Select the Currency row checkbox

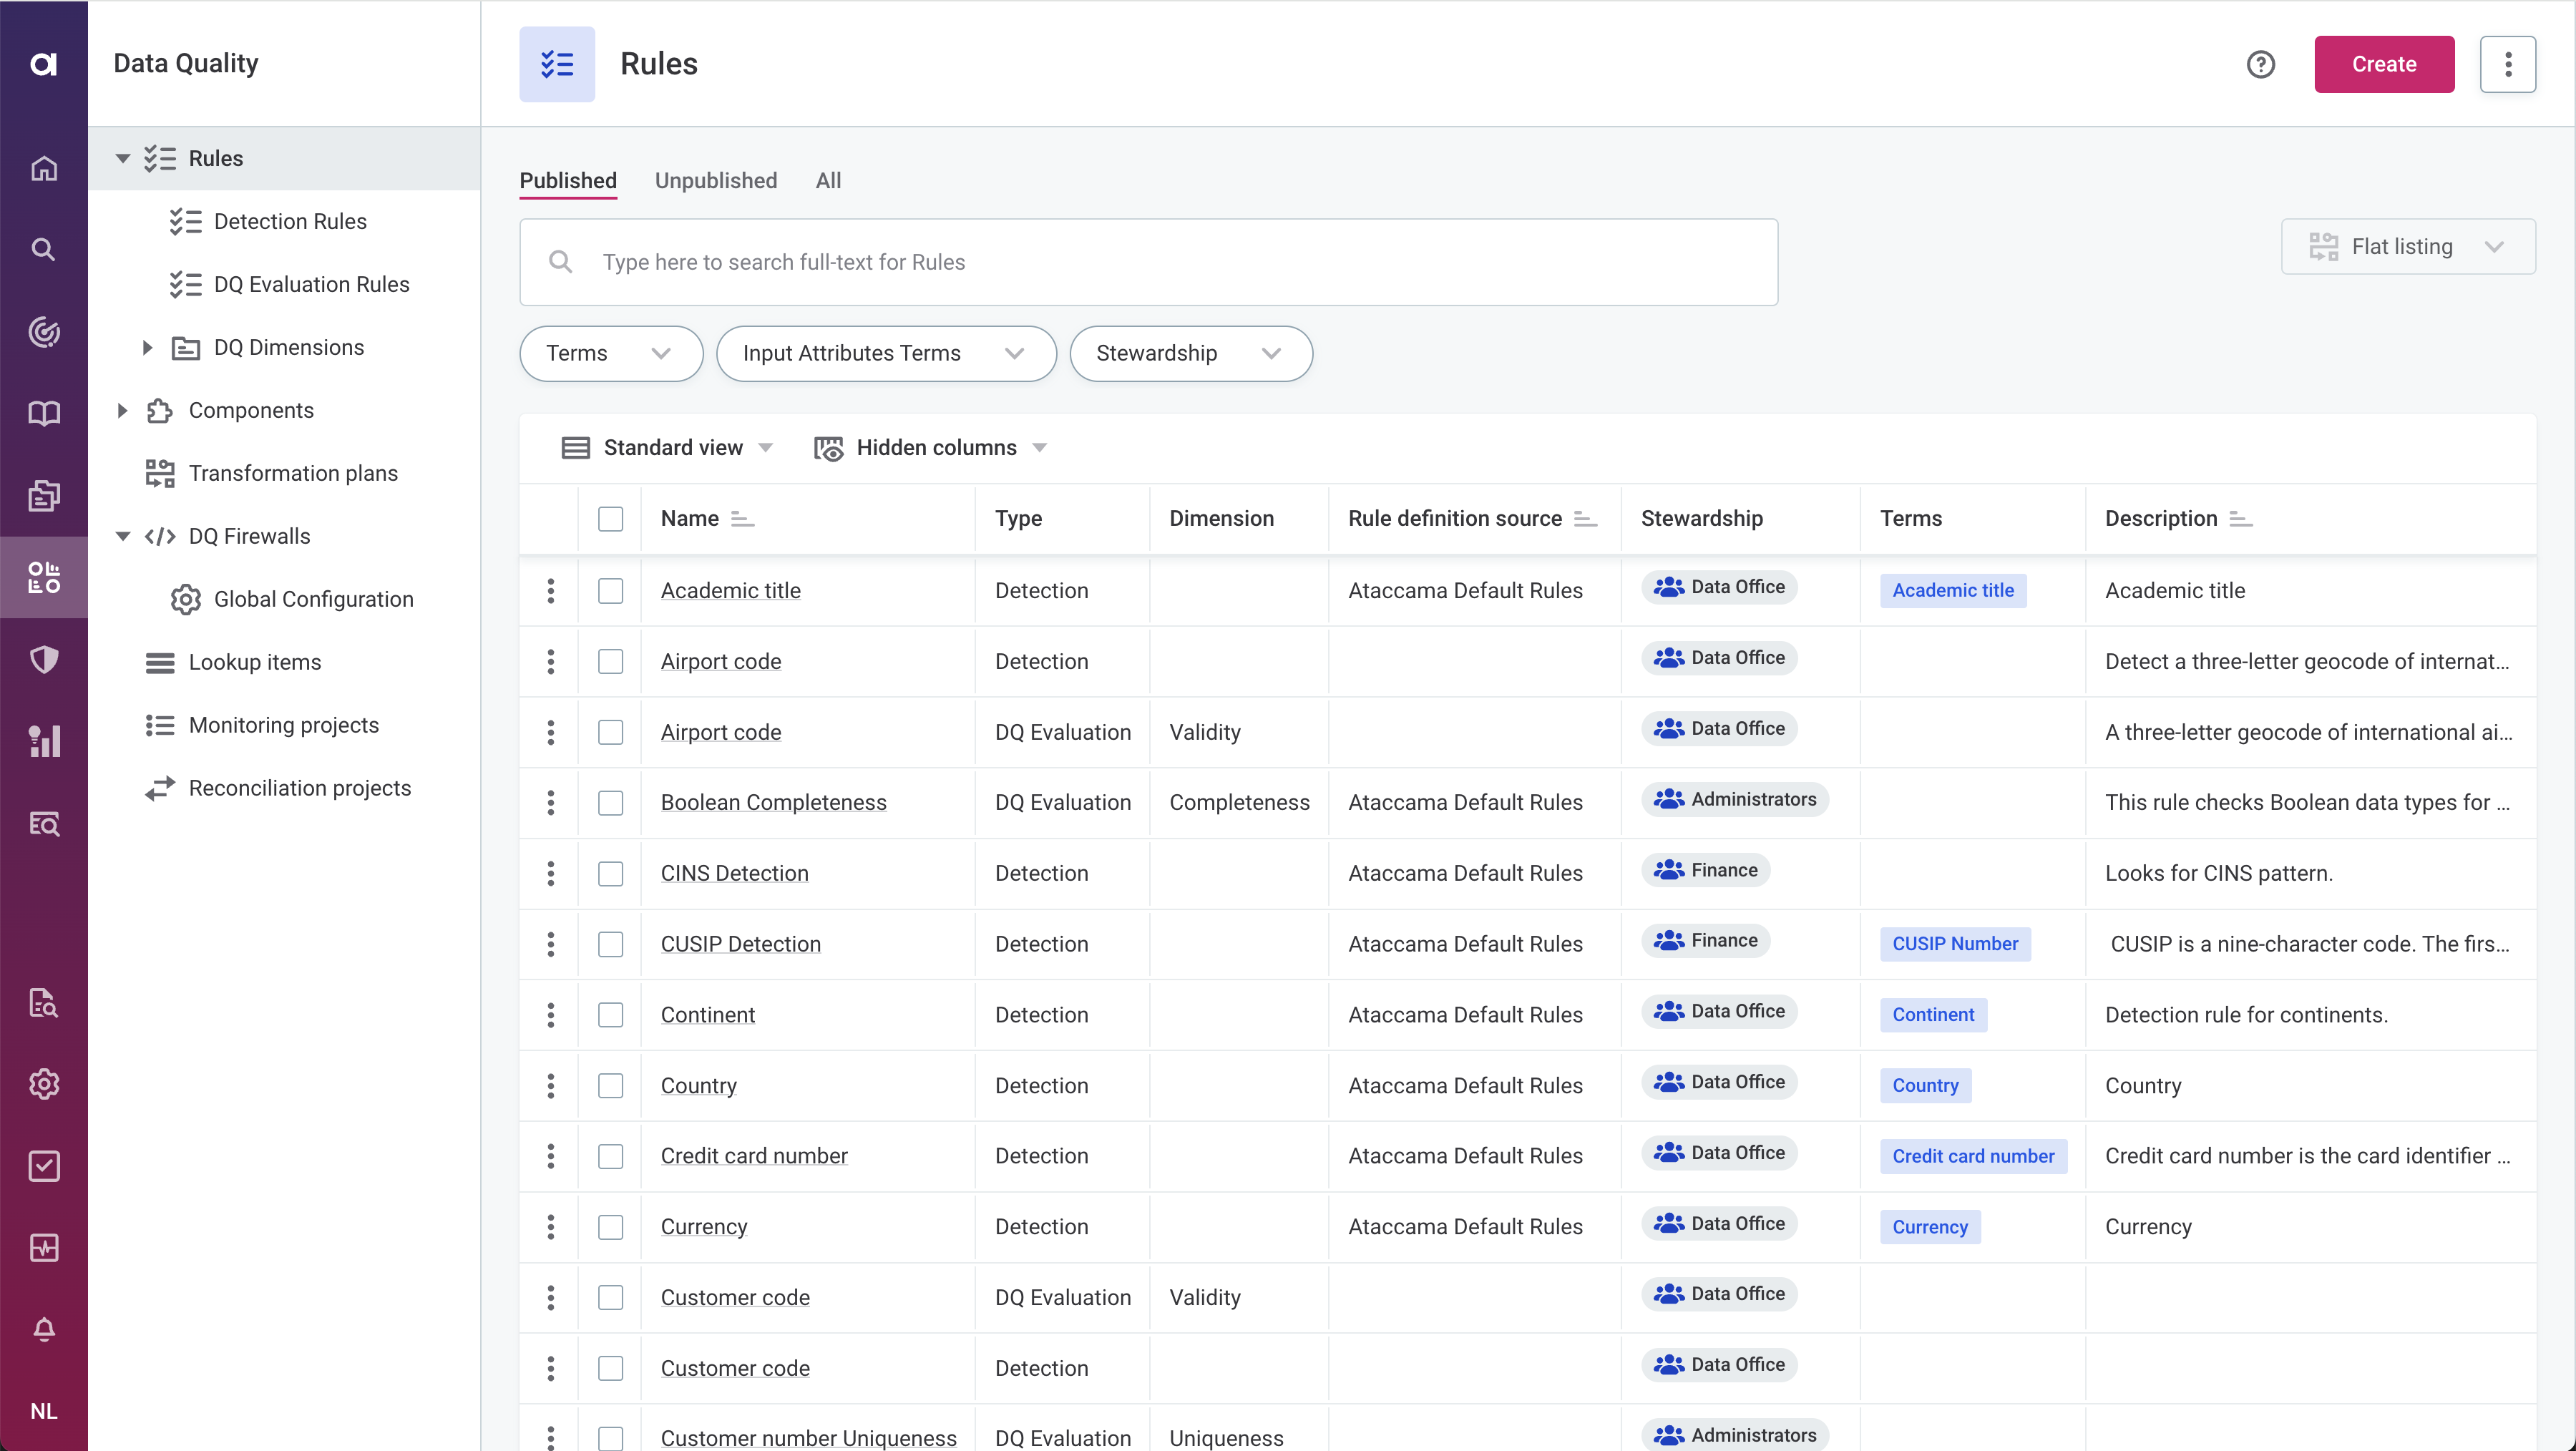610,1226
